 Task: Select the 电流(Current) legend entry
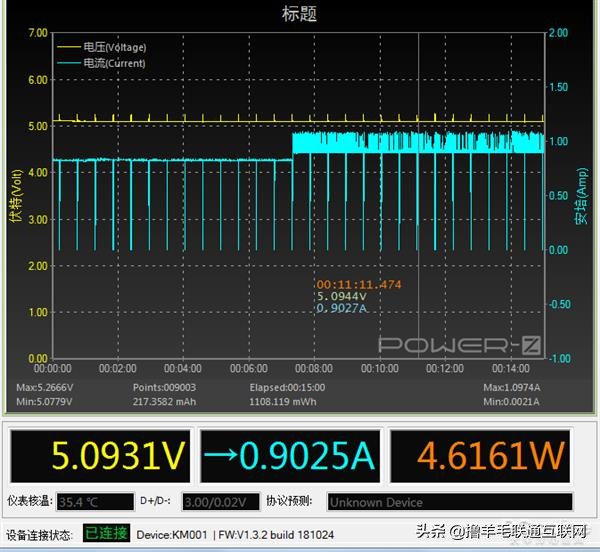coord(114,63)
